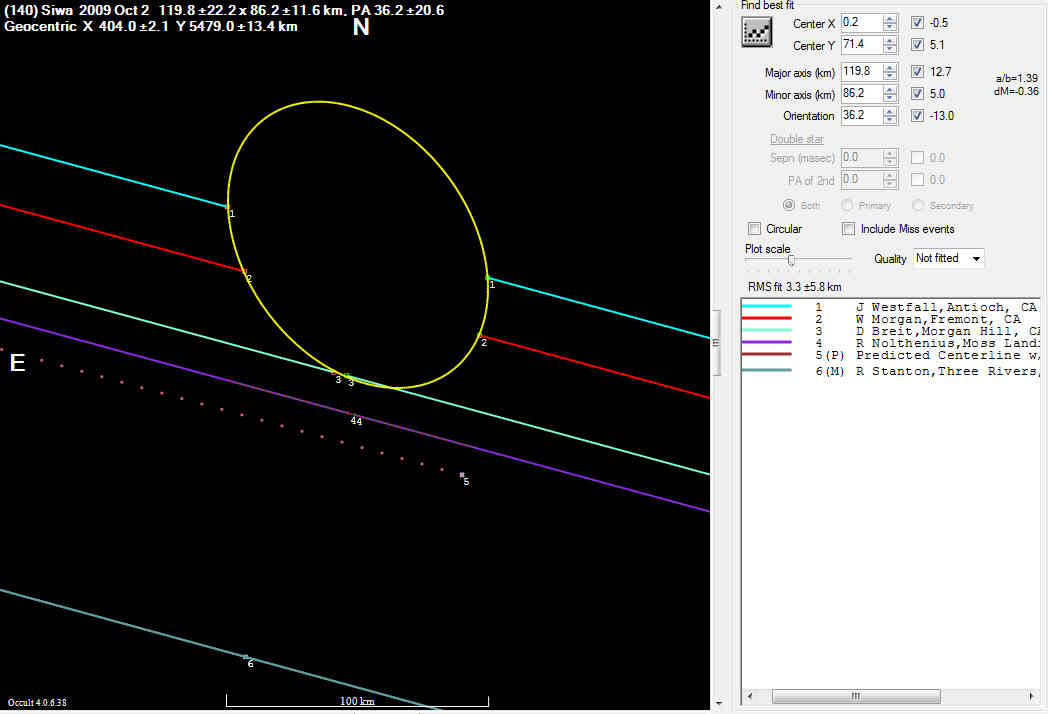1048x714 pixels.
Task: Decrease Center X with its down arrow
Action: click(x=890, y=27)
